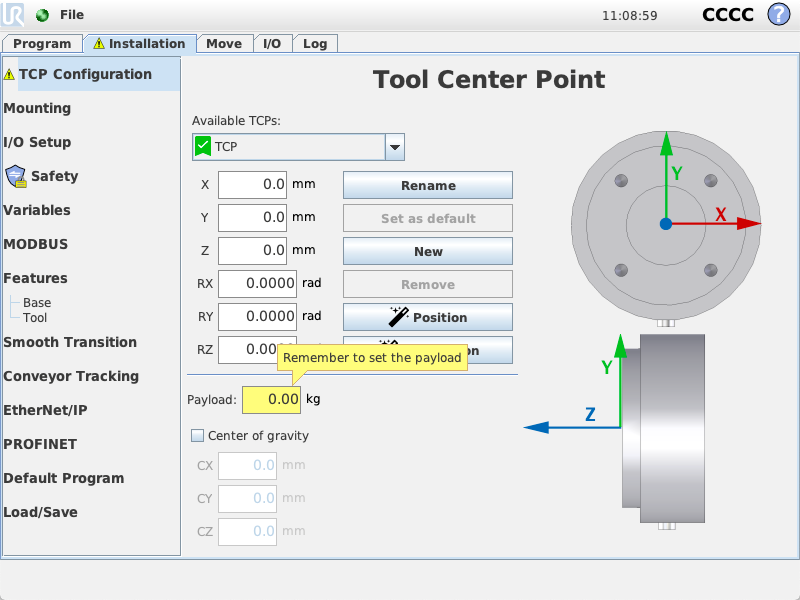Image resolution: width=800 pixels, height=600 pixels.
Task: Click the Safety shield icon
Action: 15,176
